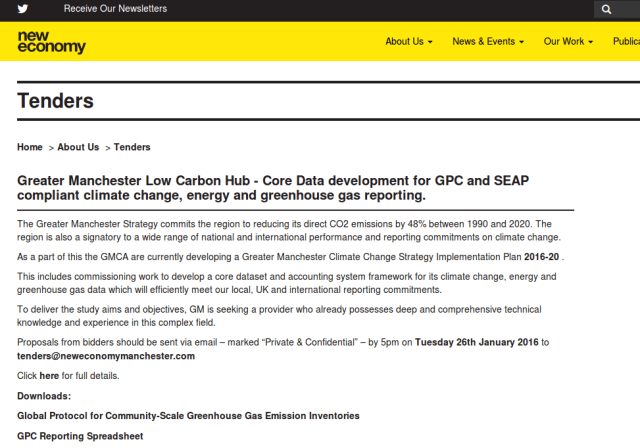Click the bold 2016-20 plan text
Image resolution: width=640 pixels, height=448 pixels.
pos(539,257)
